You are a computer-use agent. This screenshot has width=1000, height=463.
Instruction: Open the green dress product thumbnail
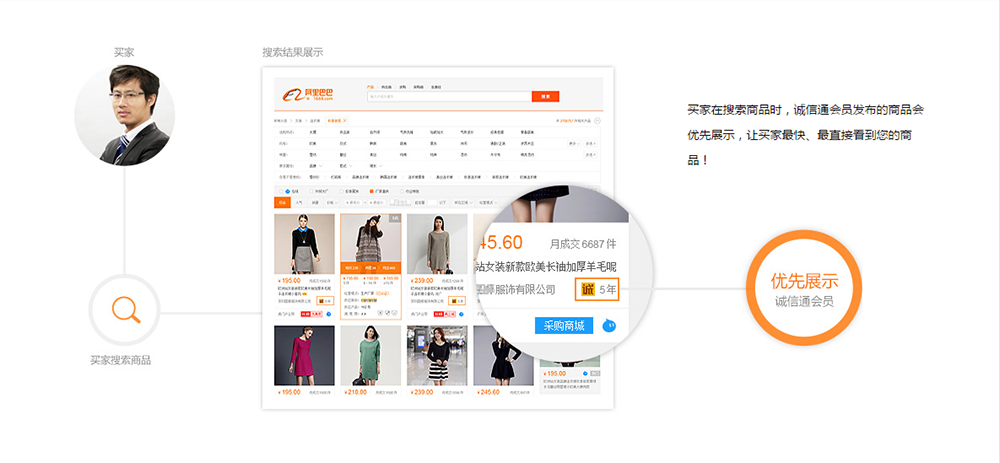click(370, 356)
